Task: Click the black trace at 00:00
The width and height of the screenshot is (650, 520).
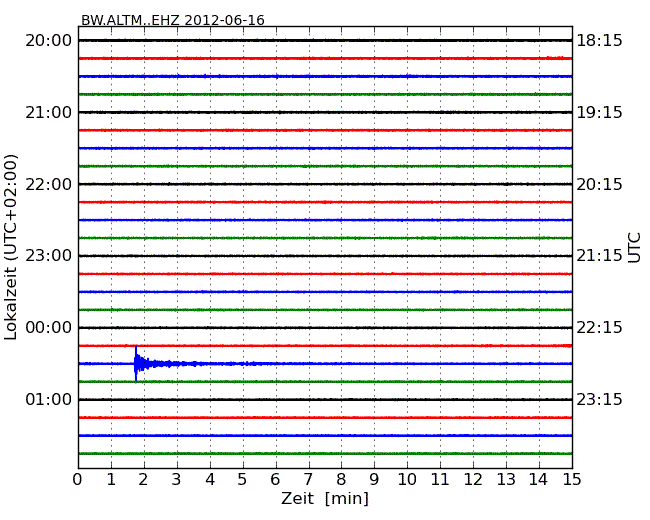Action: click(325, 328)
